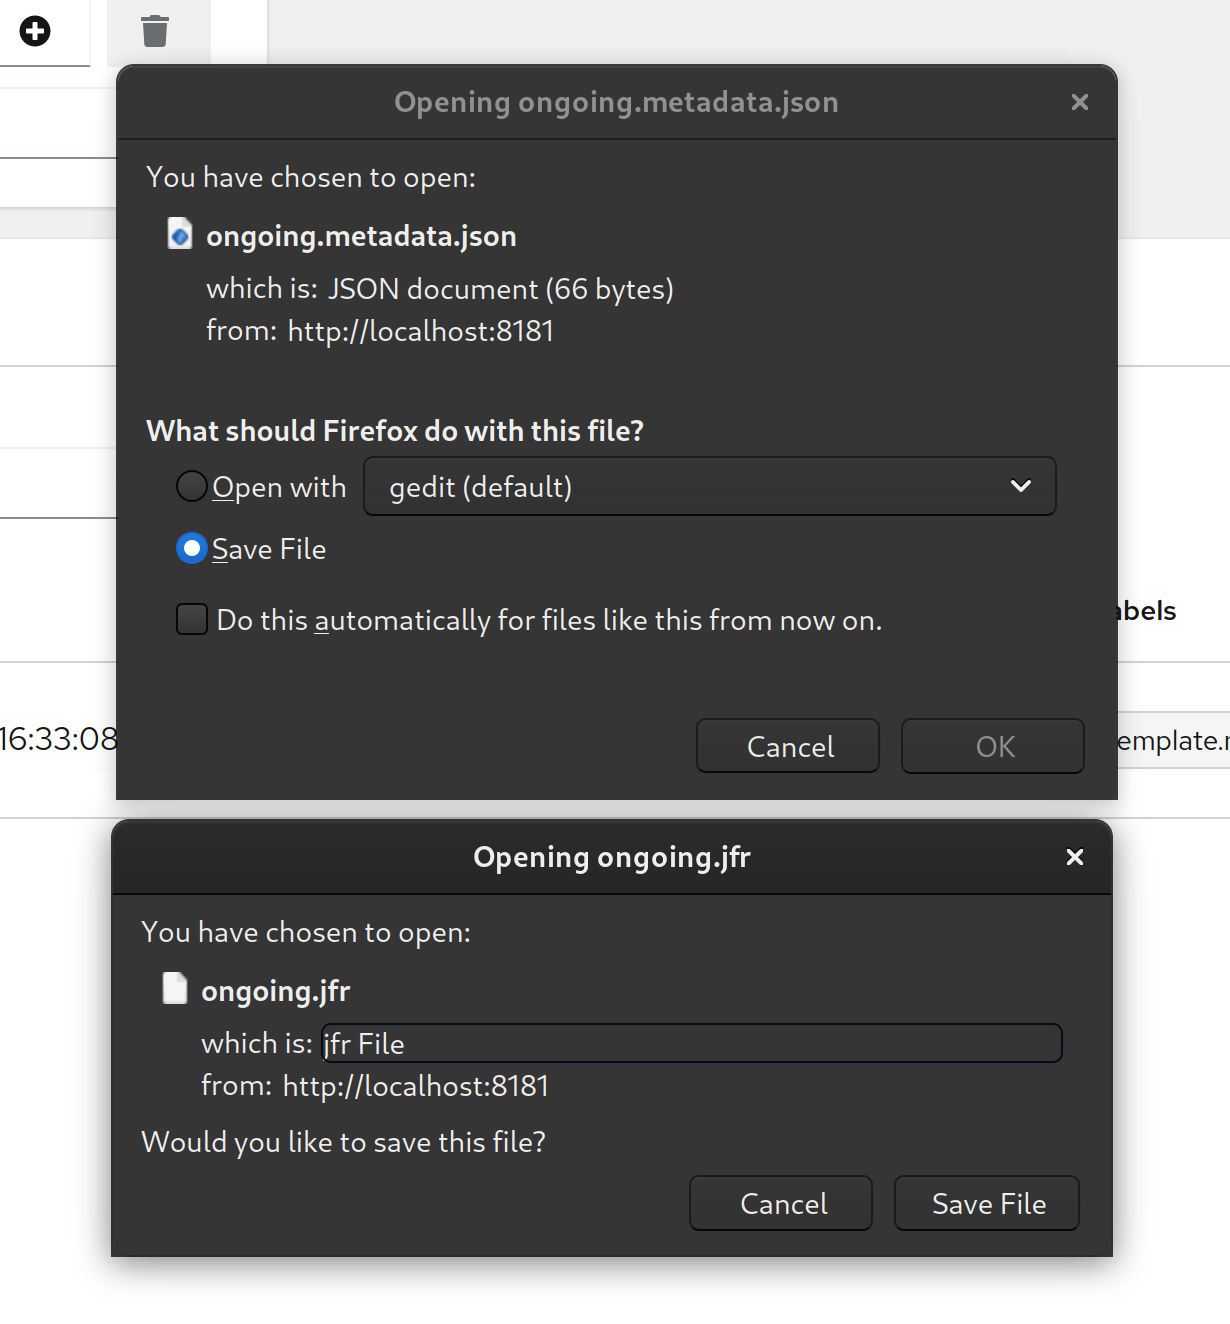Enable 'Do this automatically' checkbox

click(192, 620)
